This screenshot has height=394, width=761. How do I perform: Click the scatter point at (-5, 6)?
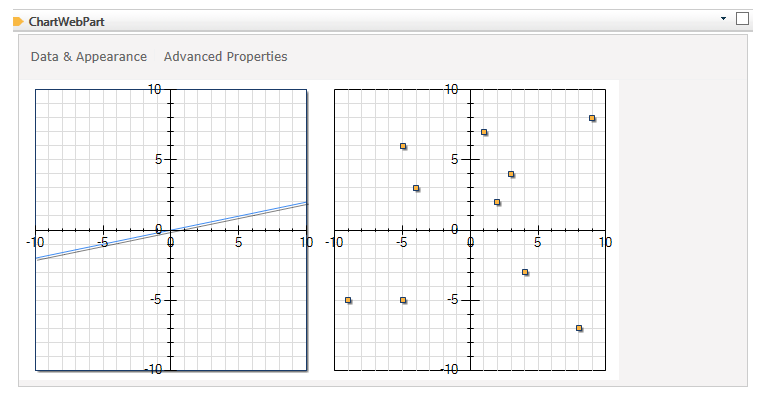pyautogui.click(x=403, y=146)
